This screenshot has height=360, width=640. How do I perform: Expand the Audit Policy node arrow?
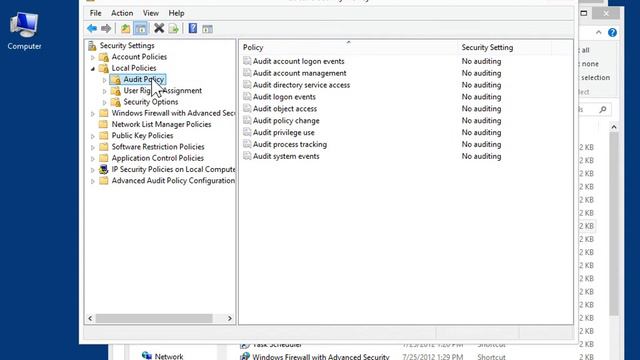click(x=104, y=80)
